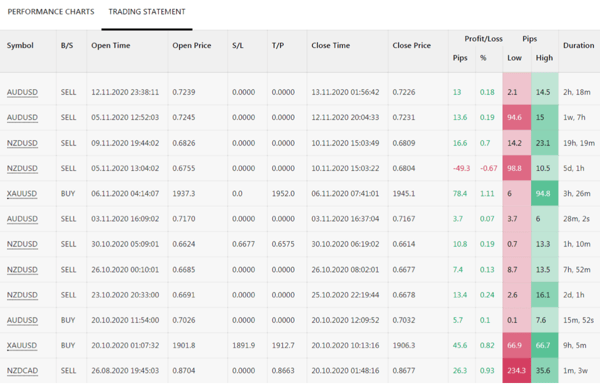Click the 94.8 high pips cell
Viewport: 600px width, 385px height.
(545, 194)
